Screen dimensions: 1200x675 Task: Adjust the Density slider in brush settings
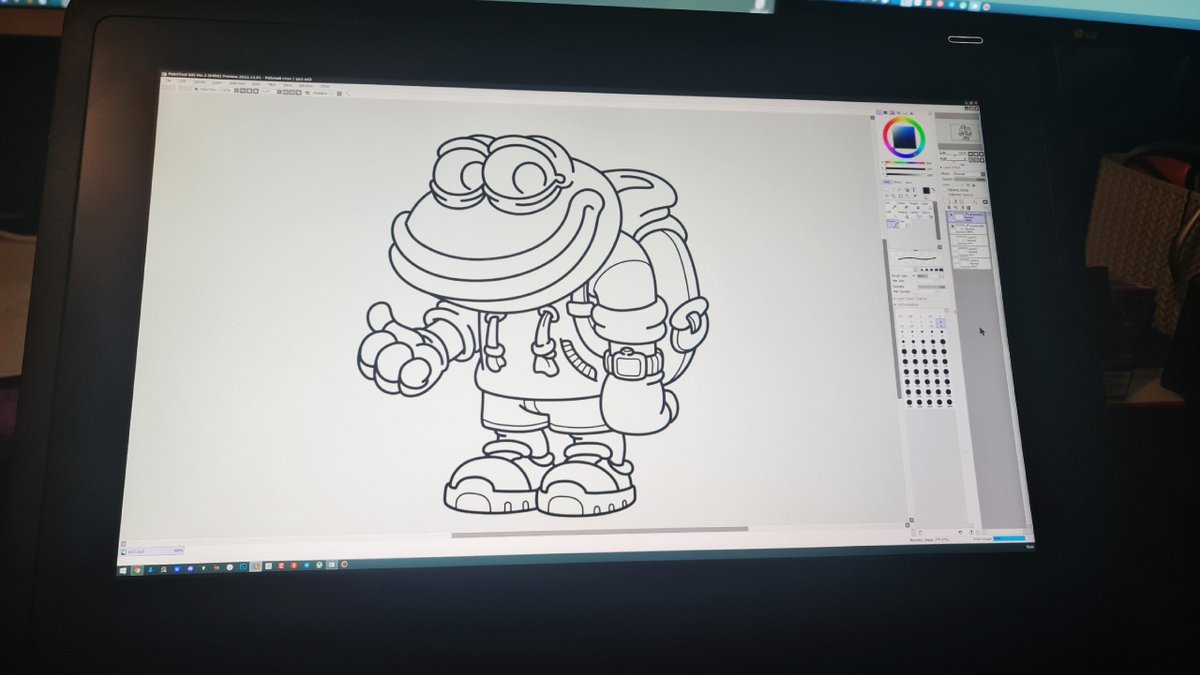pos(931,287)
